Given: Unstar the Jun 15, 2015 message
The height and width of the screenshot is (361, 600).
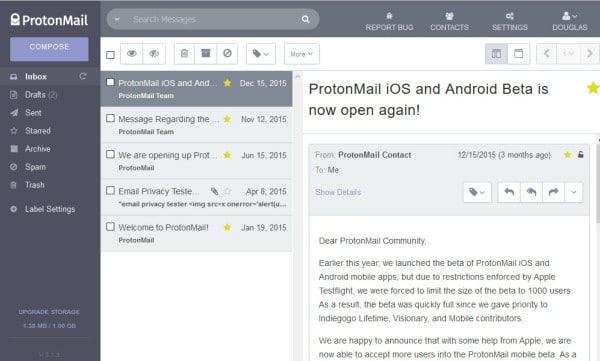Looking at the screenshot, I should click(x=227, y=155).
